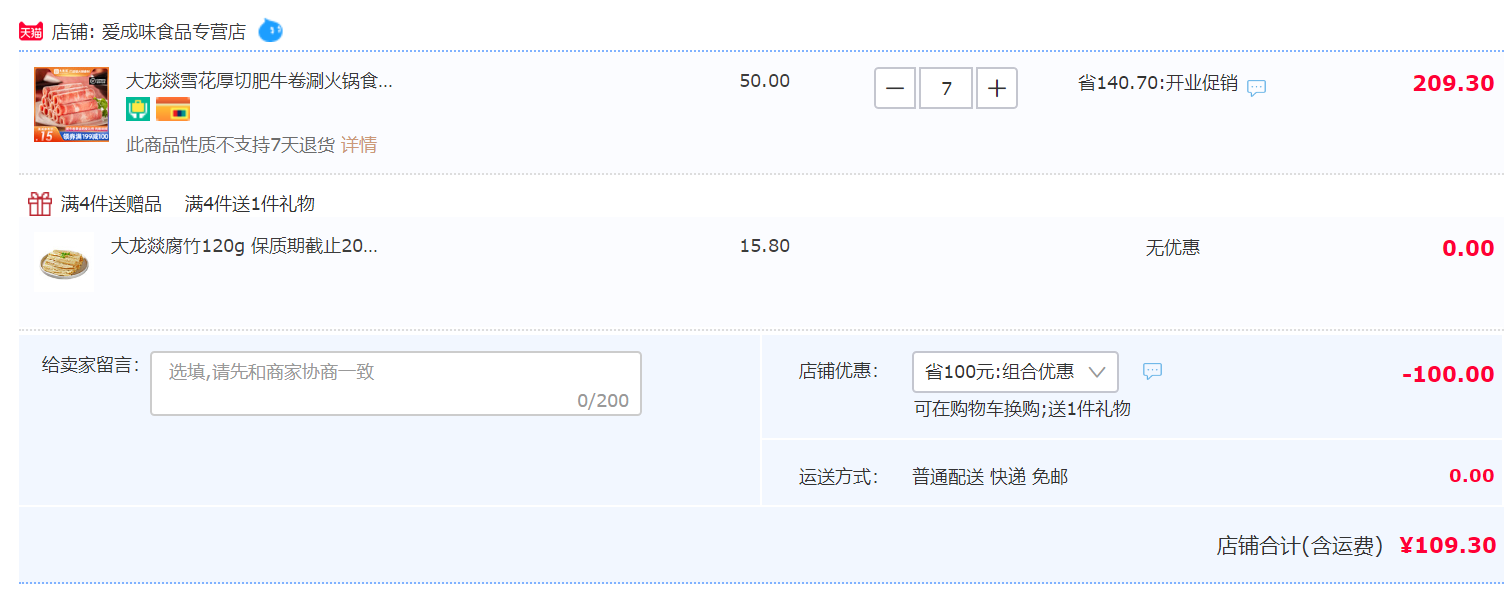Click the 普通配送 快递 免邮 shipping text
The image size is (1512, 596).
990,477
